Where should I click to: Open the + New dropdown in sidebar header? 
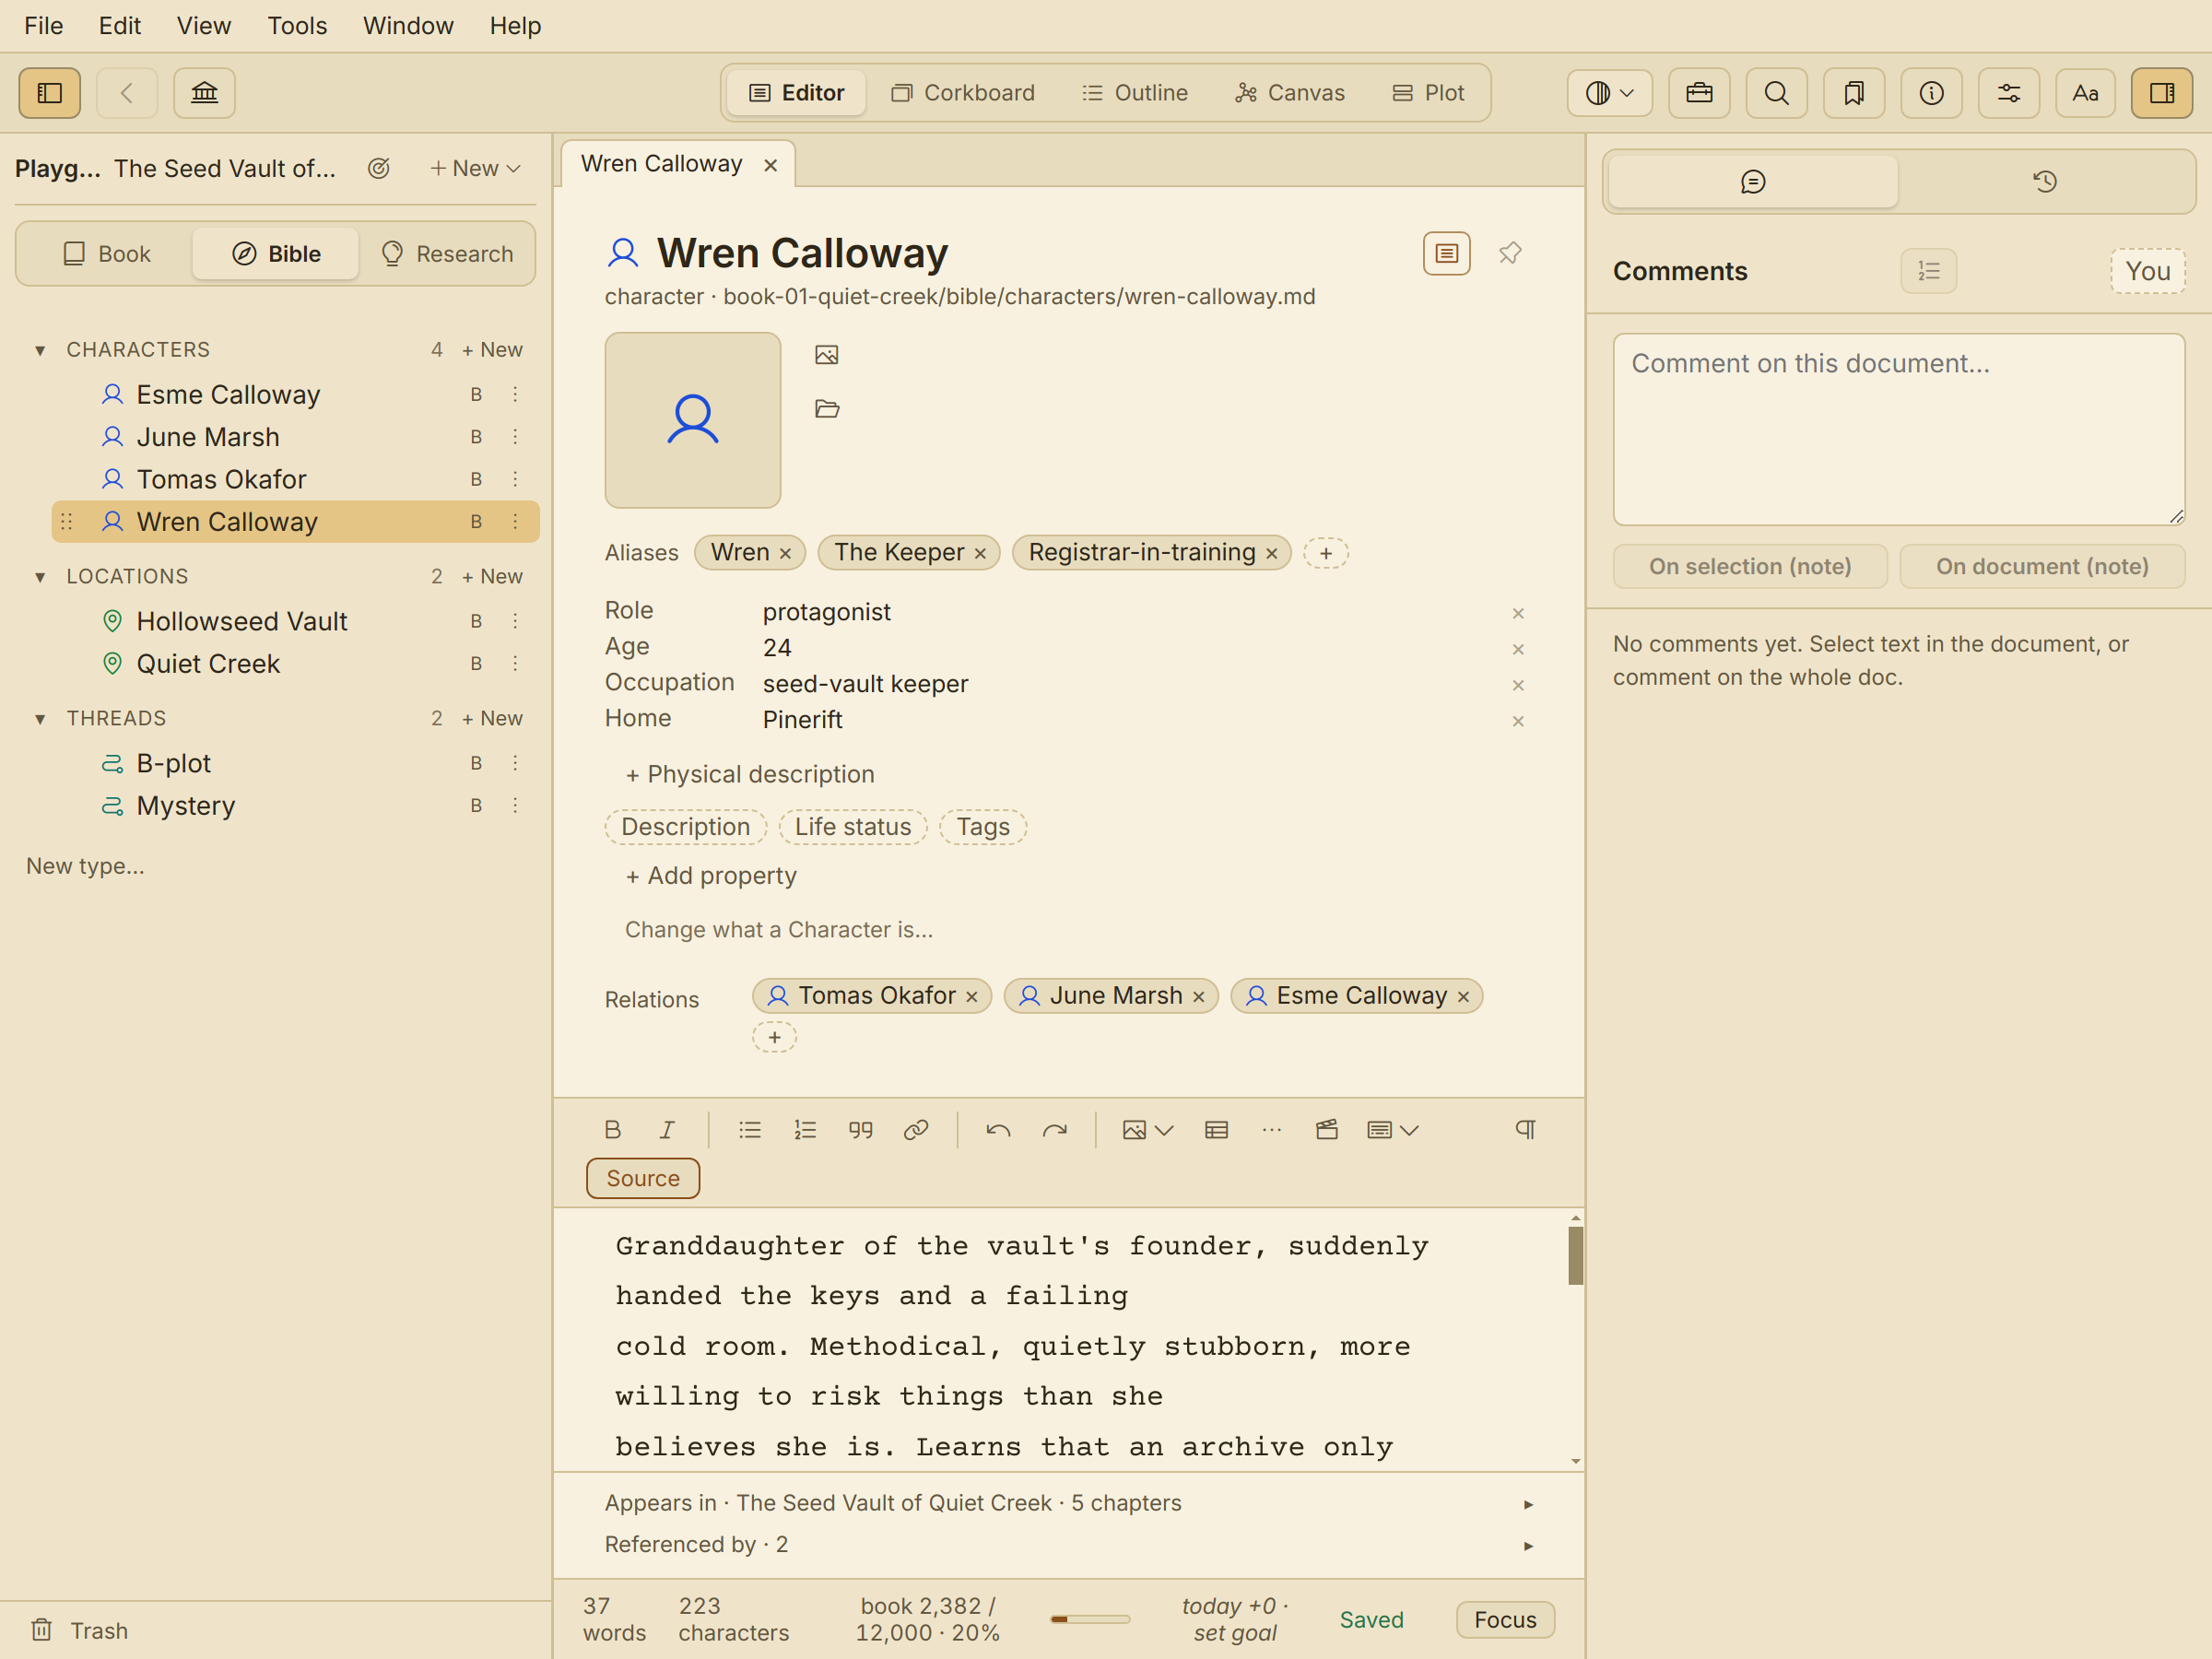click(476, 168)
